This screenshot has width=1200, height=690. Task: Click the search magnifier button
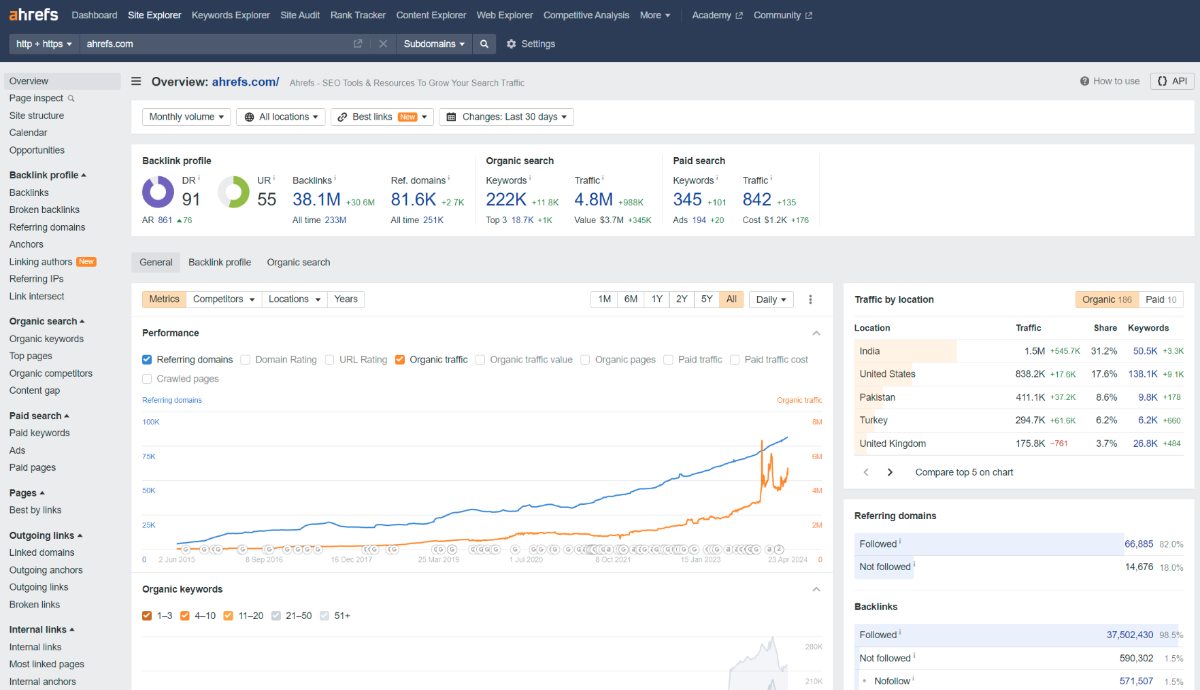pyautogui.click(x=484, y=44)
